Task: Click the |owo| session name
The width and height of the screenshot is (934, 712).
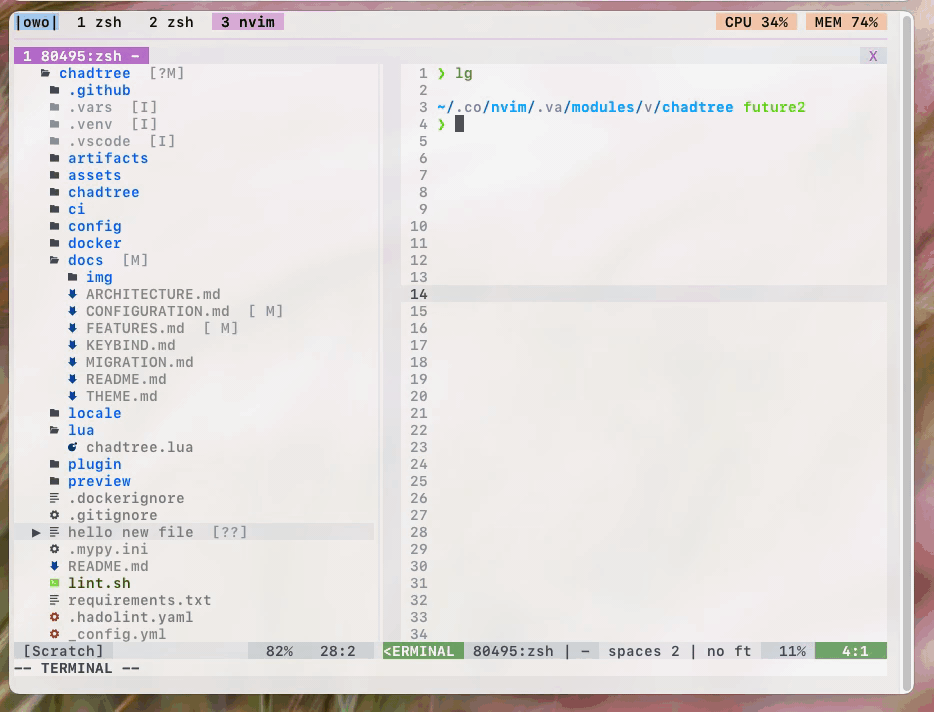Action: click(37, 22)
